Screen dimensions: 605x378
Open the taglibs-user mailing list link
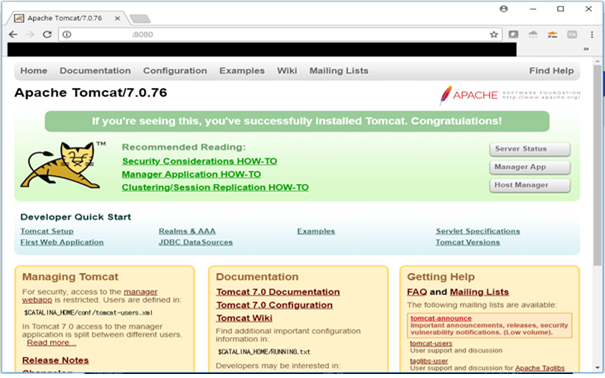(x=429, y=361)
